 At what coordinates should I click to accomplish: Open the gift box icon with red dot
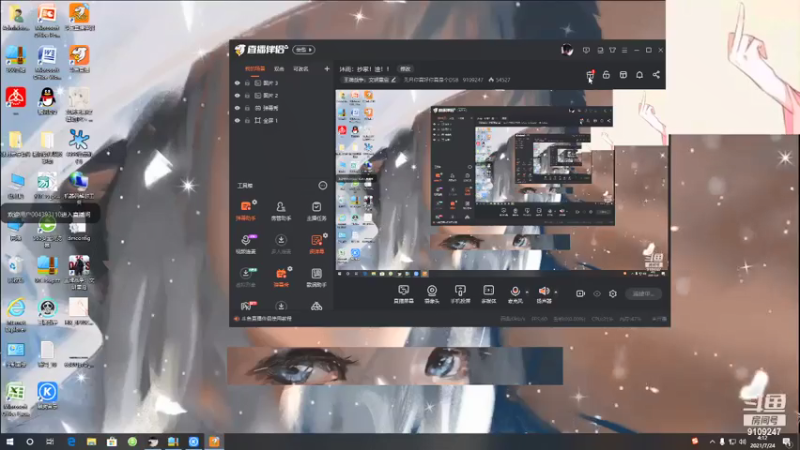coord(590,76)
